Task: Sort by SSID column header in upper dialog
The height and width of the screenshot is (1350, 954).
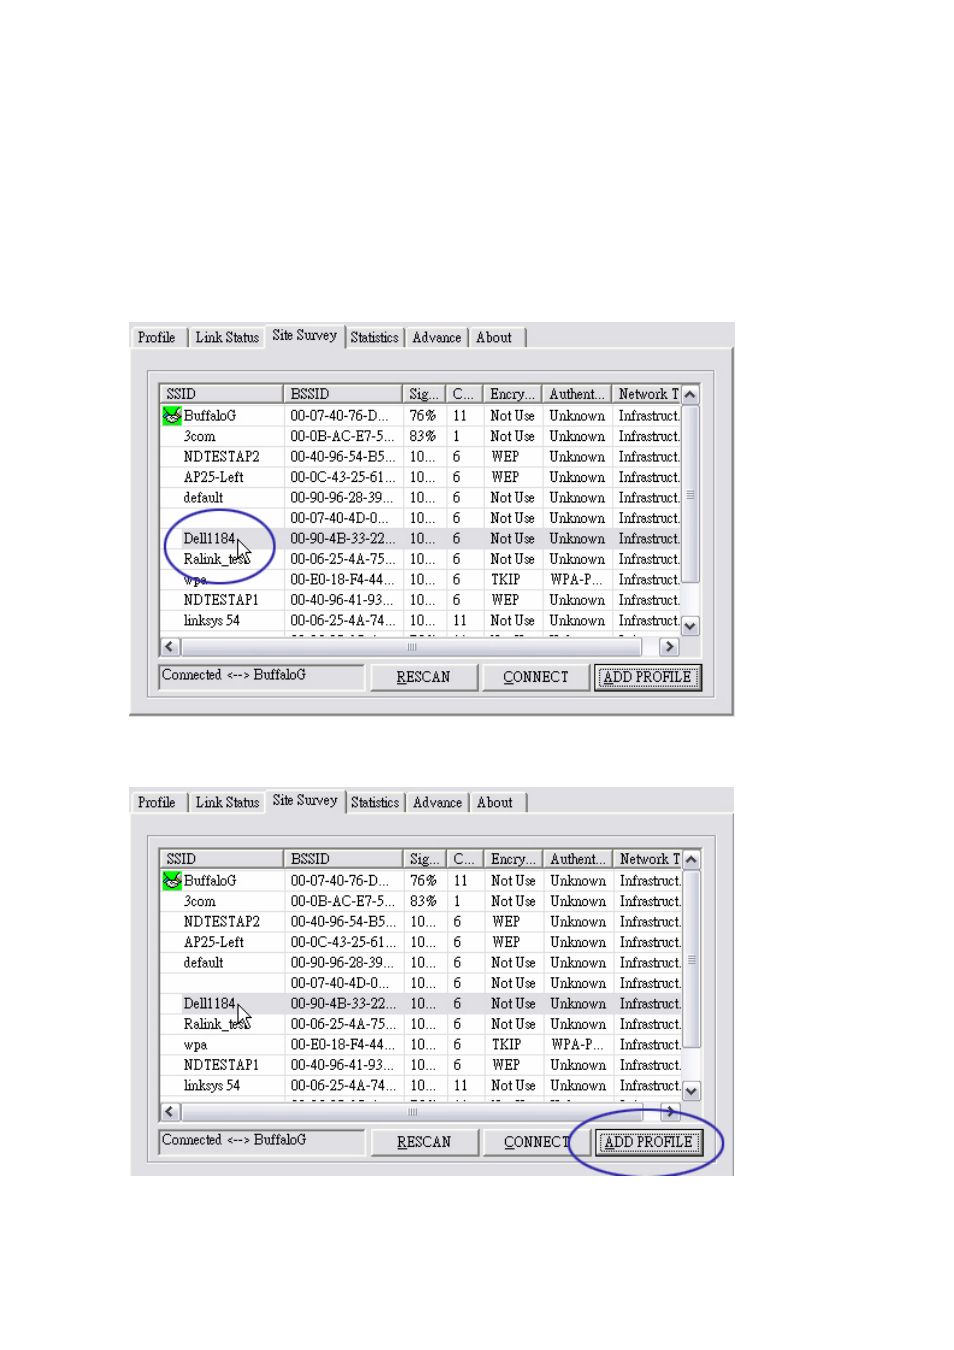Action: pyautogui.click(x=222, y=395)
